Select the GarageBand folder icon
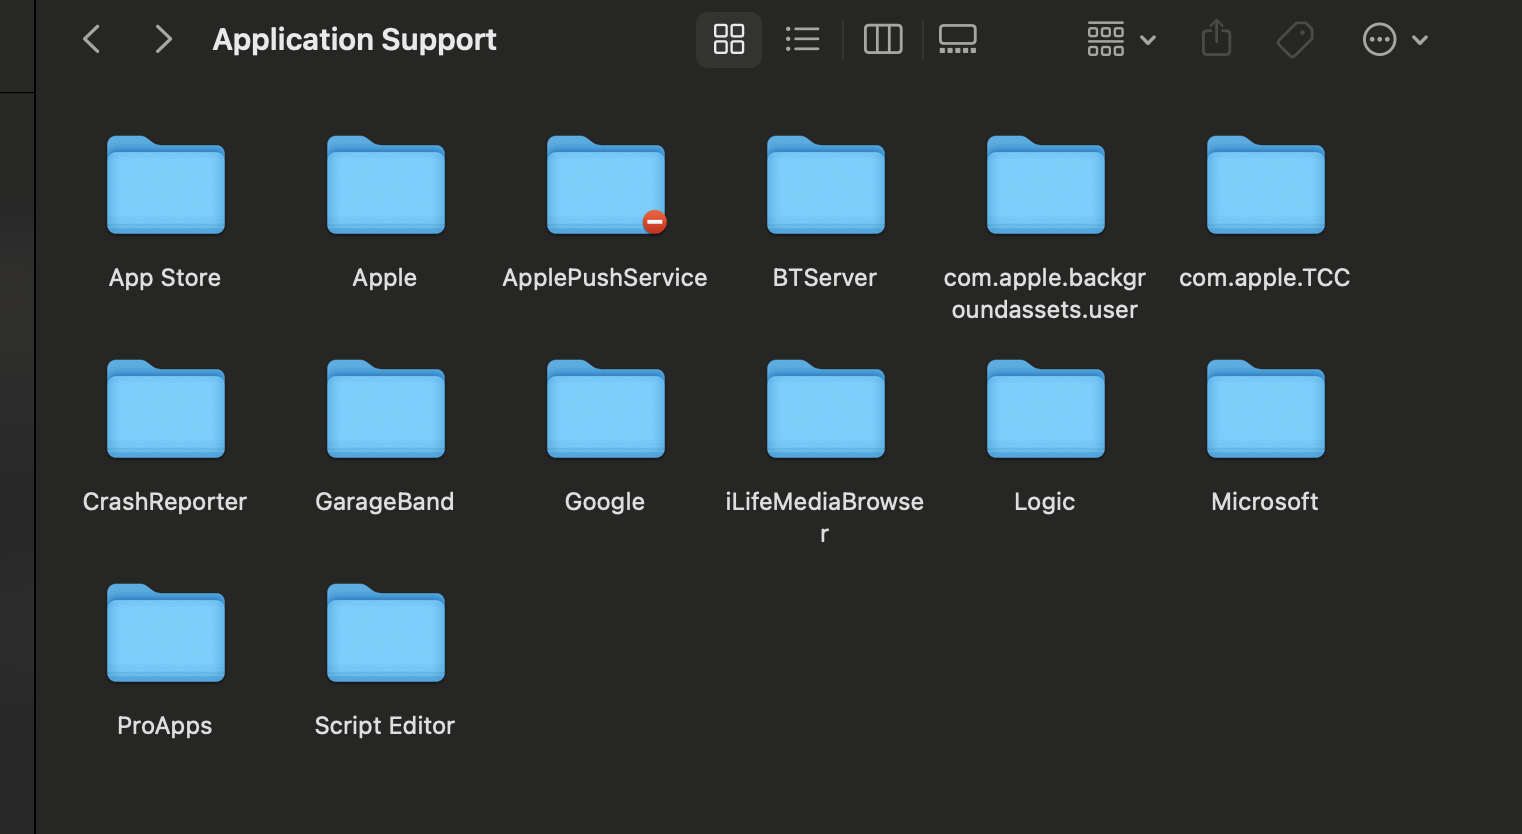Image resolution: width=1522 pixels, height=834 pixels. (x=386, y=409)
